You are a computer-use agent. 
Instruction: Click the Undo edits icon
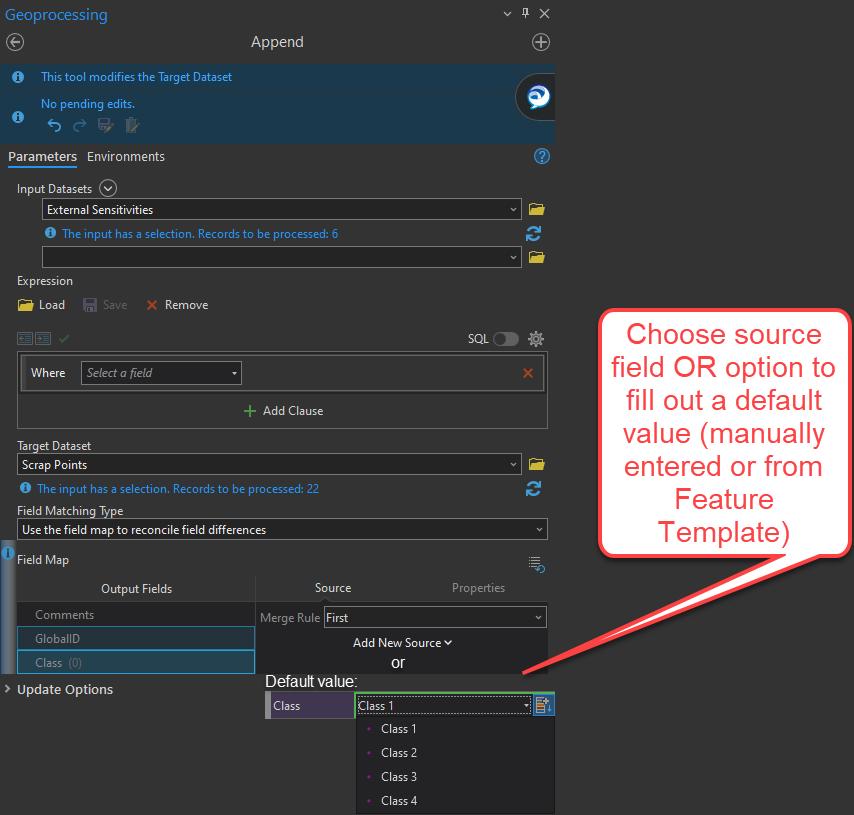(54, 125)
